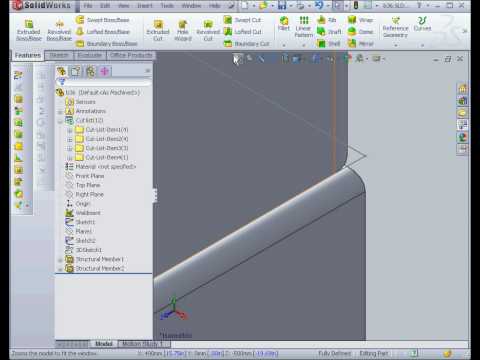The image size is (480, 360).
Task: Select the Rib feature
Action: pyautogui.click(x=327, y=20)
